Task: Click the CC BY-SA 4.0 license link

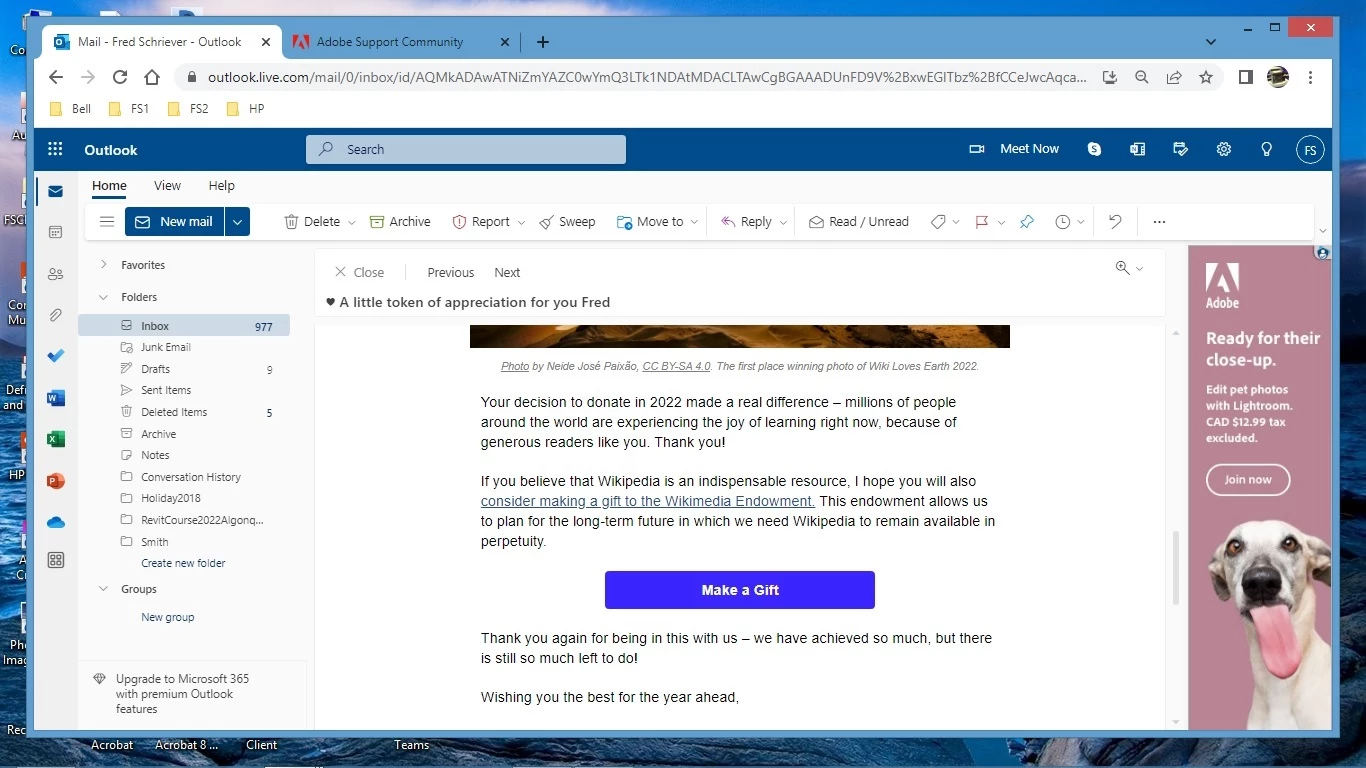Action: coord(676,366)
